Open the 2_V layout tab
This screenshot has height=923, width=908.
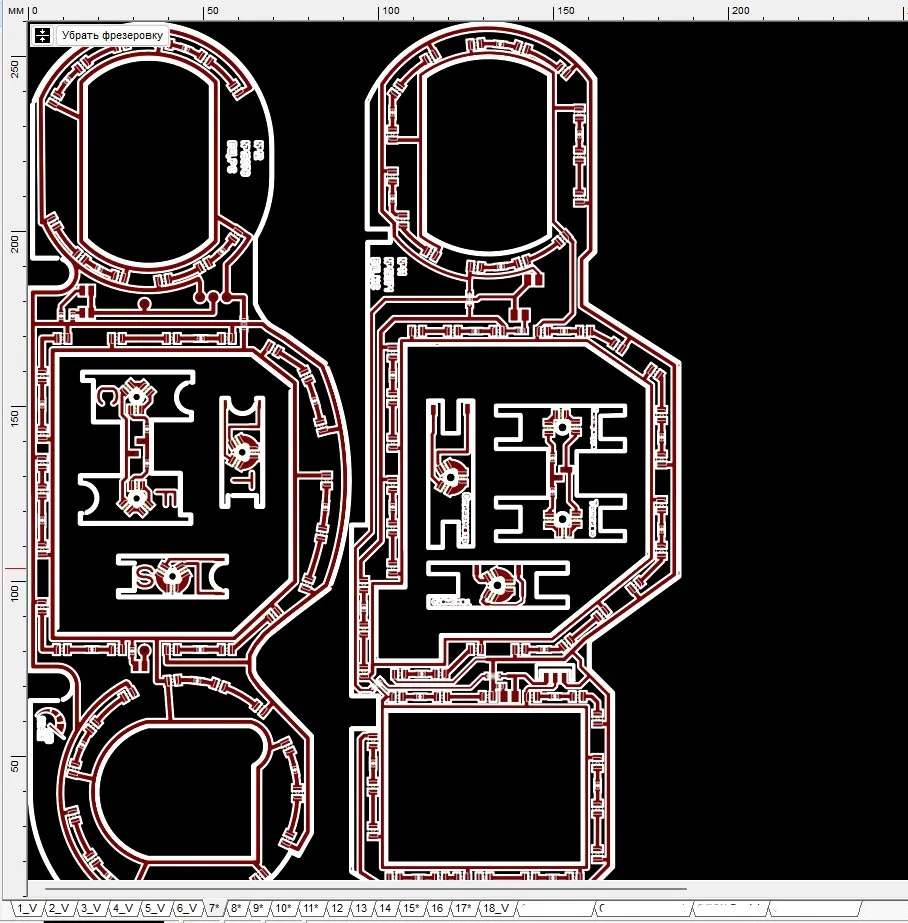click(59, 909)
